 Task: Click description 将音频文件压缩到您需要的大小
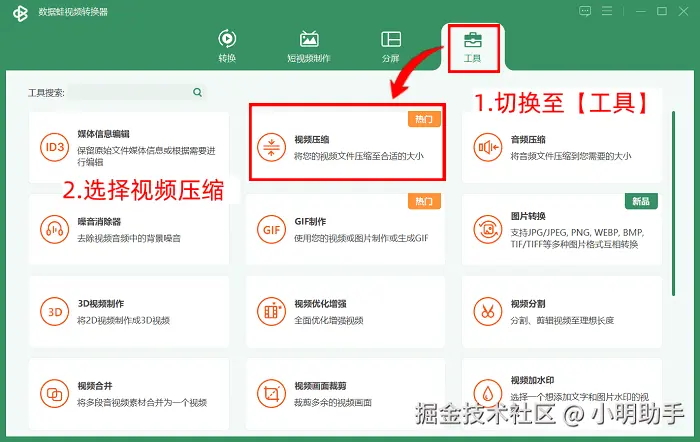click(571, 156)
